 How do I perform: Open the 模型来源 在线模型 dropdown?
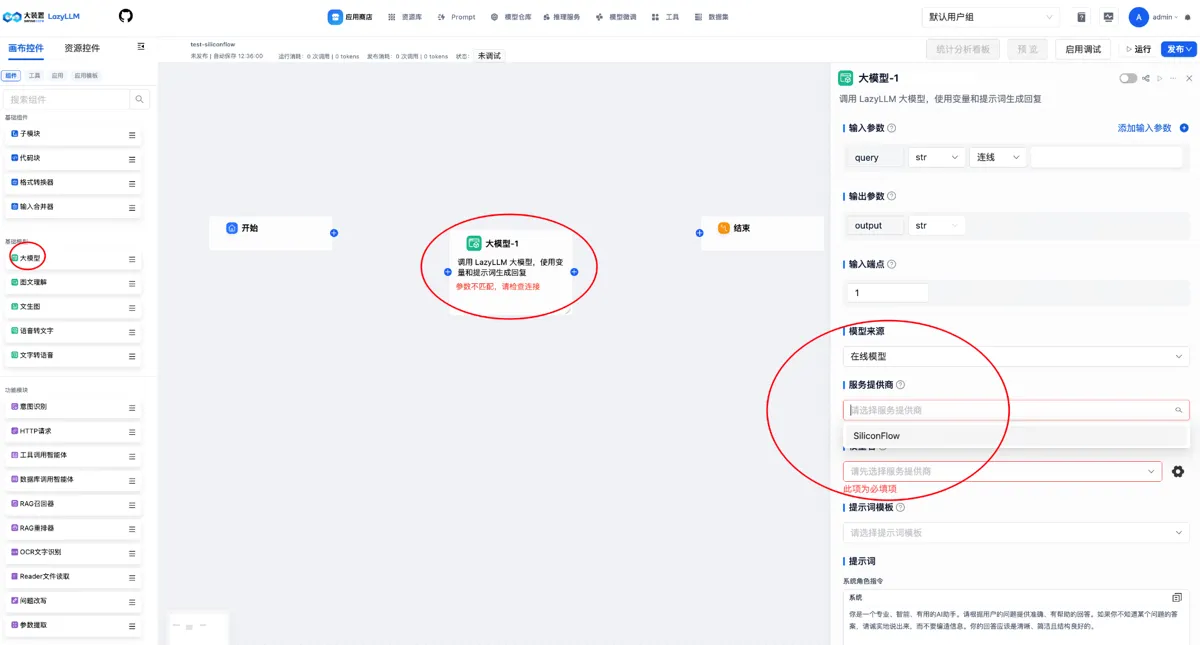click(x=1016, y=356)
